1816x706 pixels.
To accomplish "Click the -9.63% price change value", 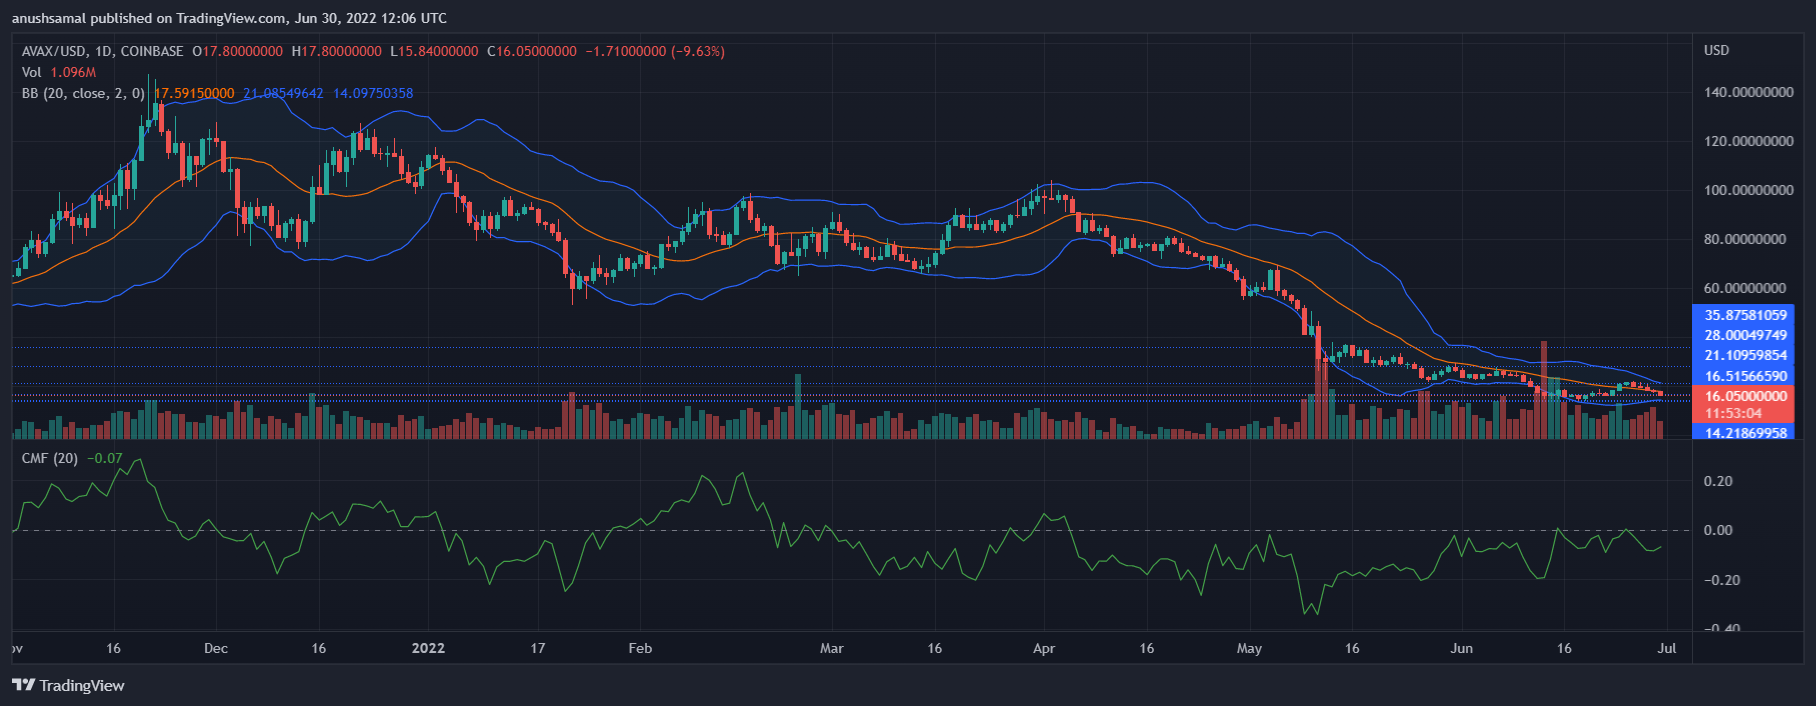I will 698,51.
